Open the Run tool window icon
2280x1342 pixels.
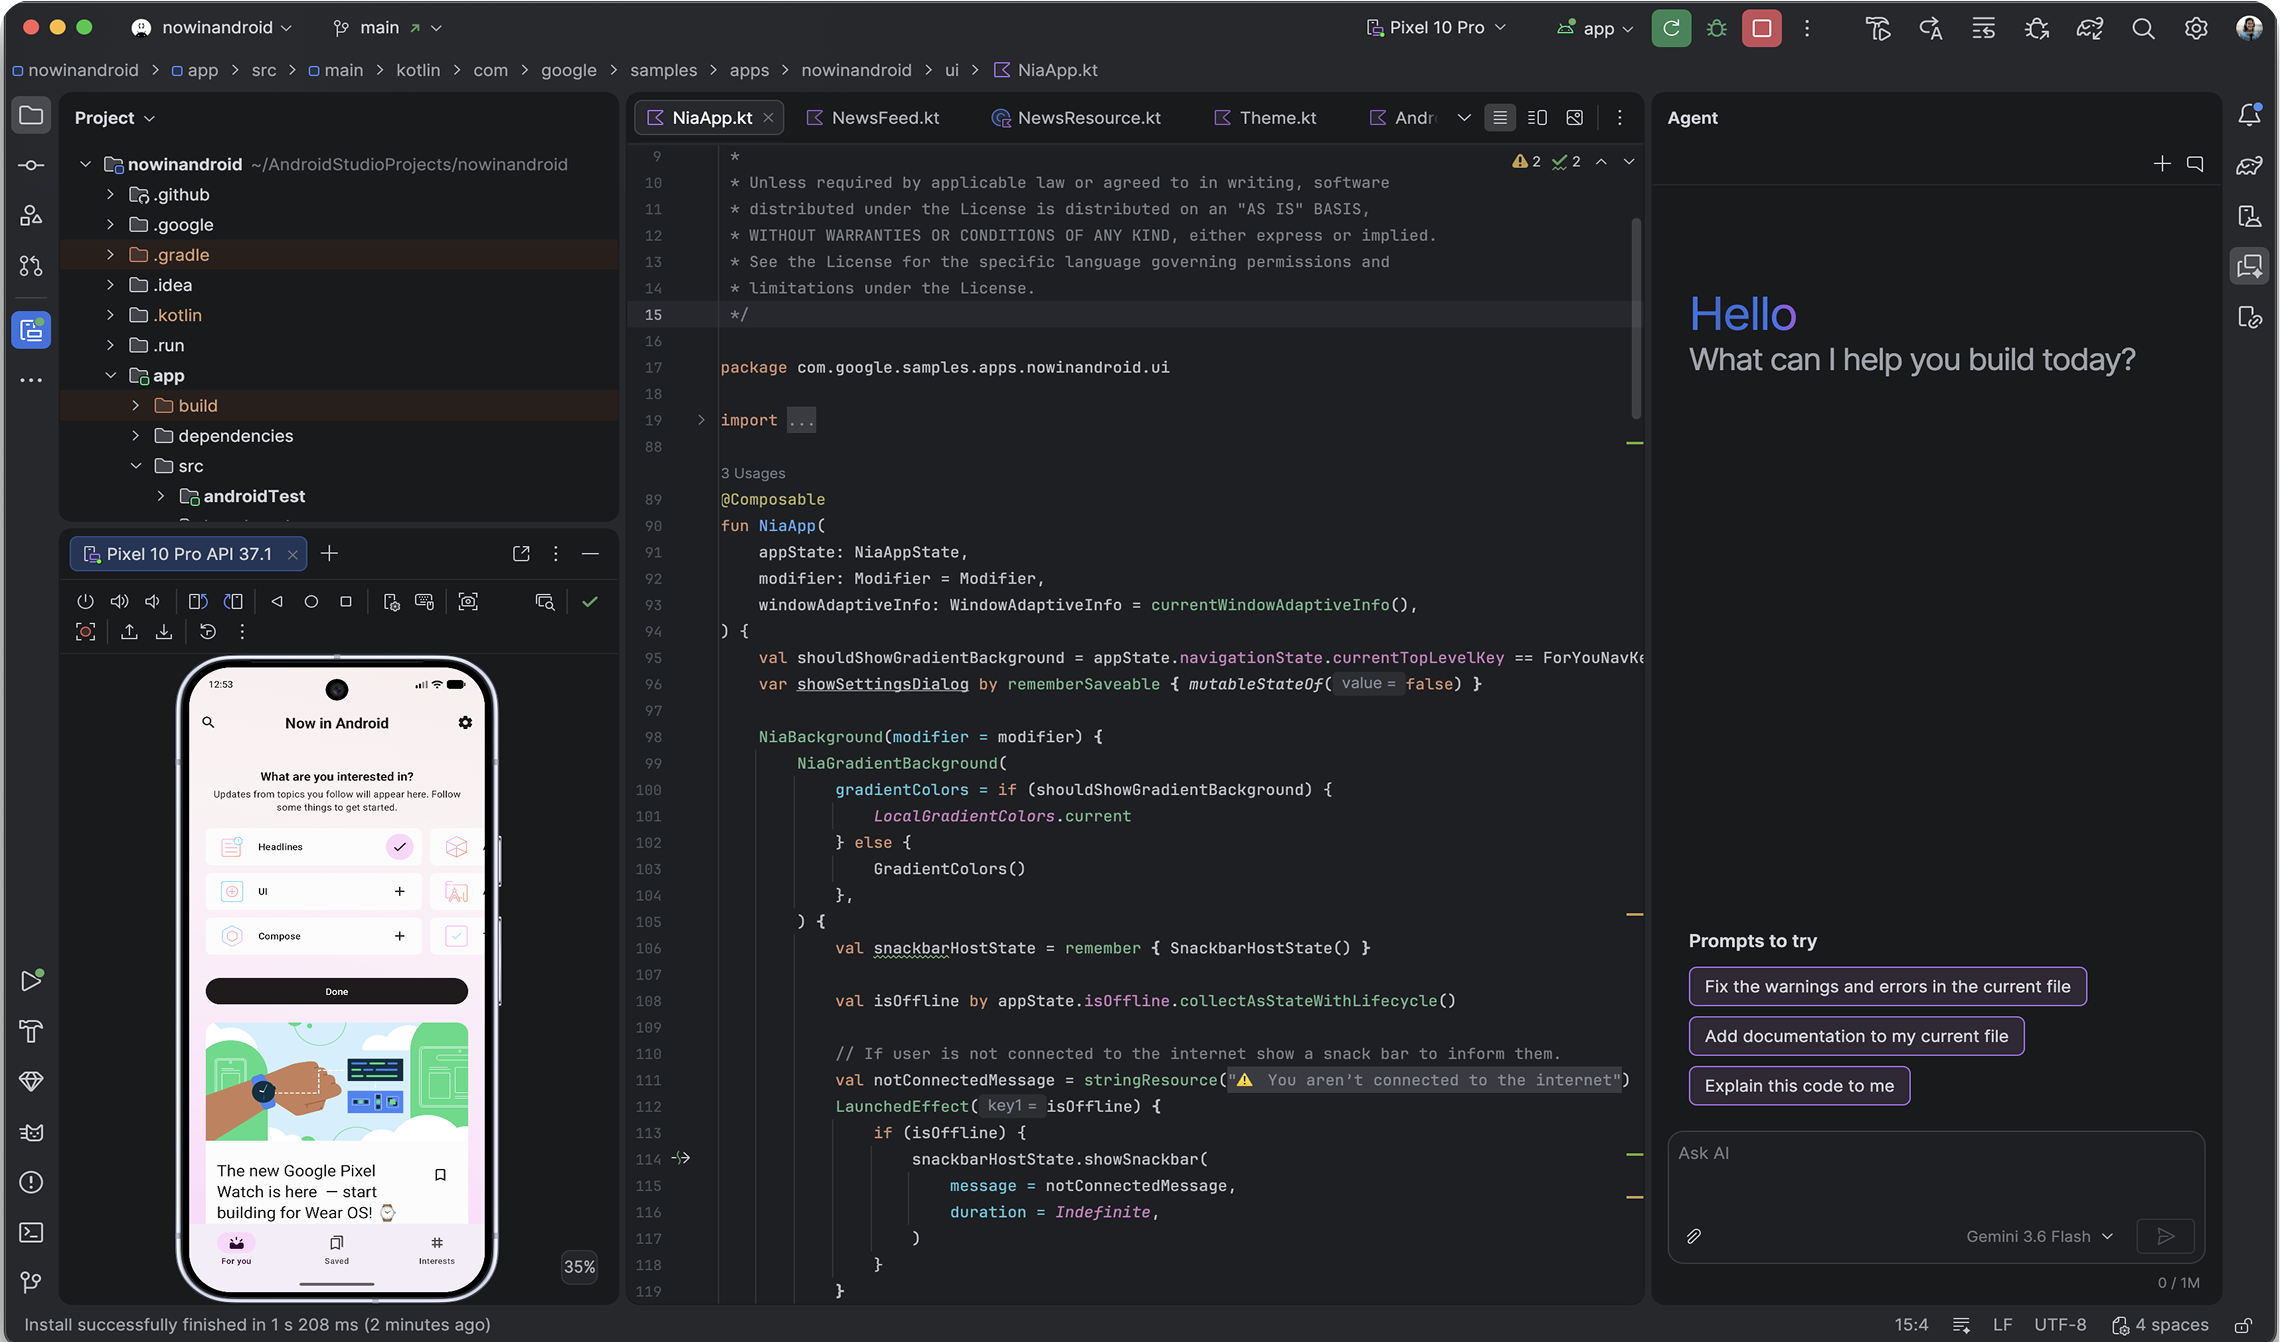click(31, 980)
